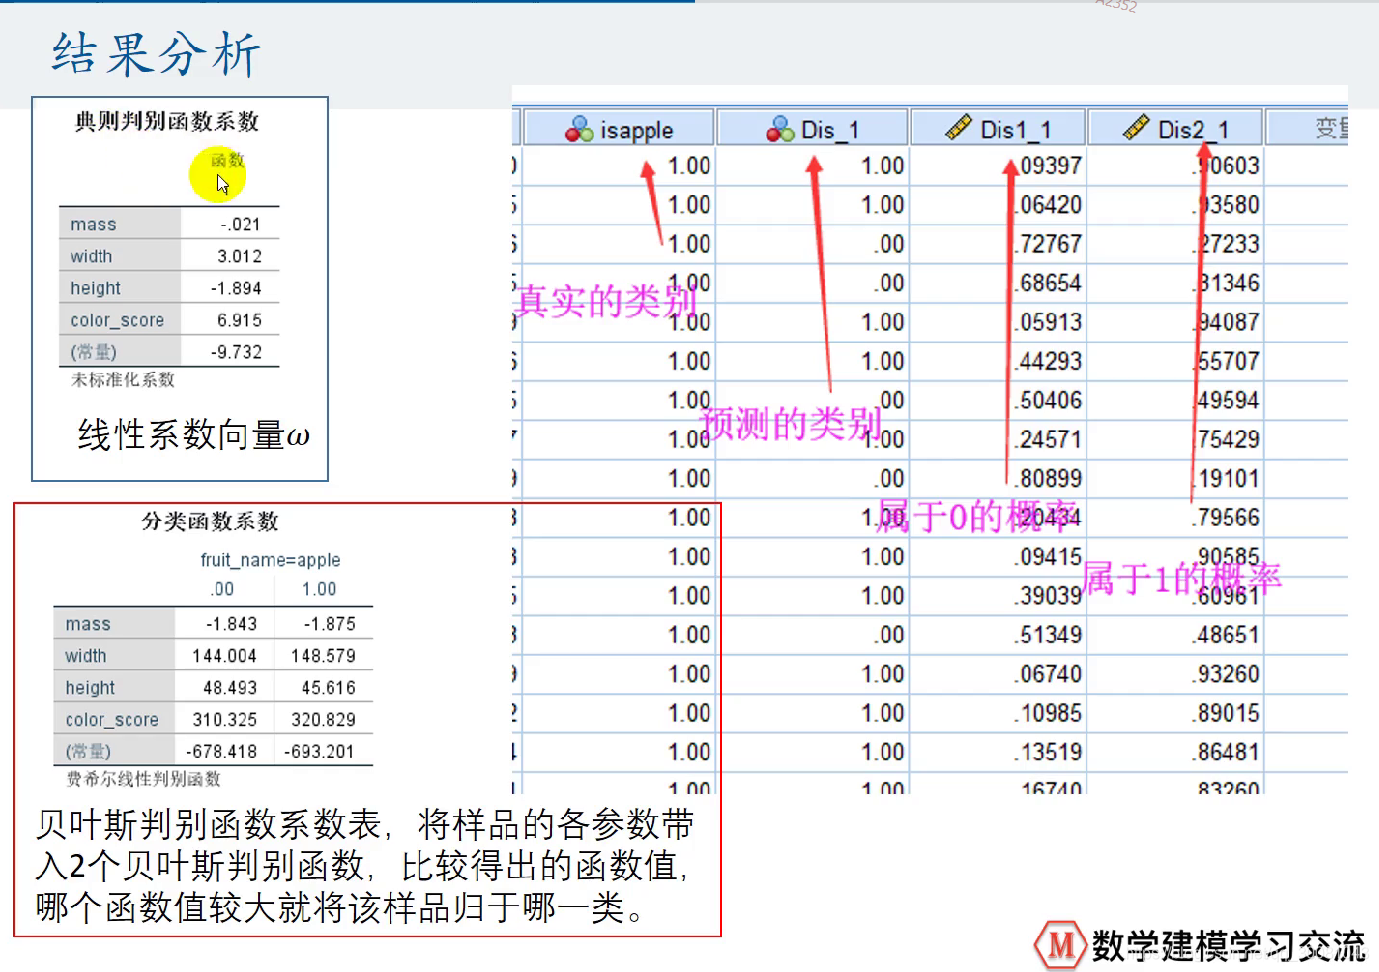Screen dimensions: 1379x972
Task: Click the height classification value 48.493
Action: (230, 688)
